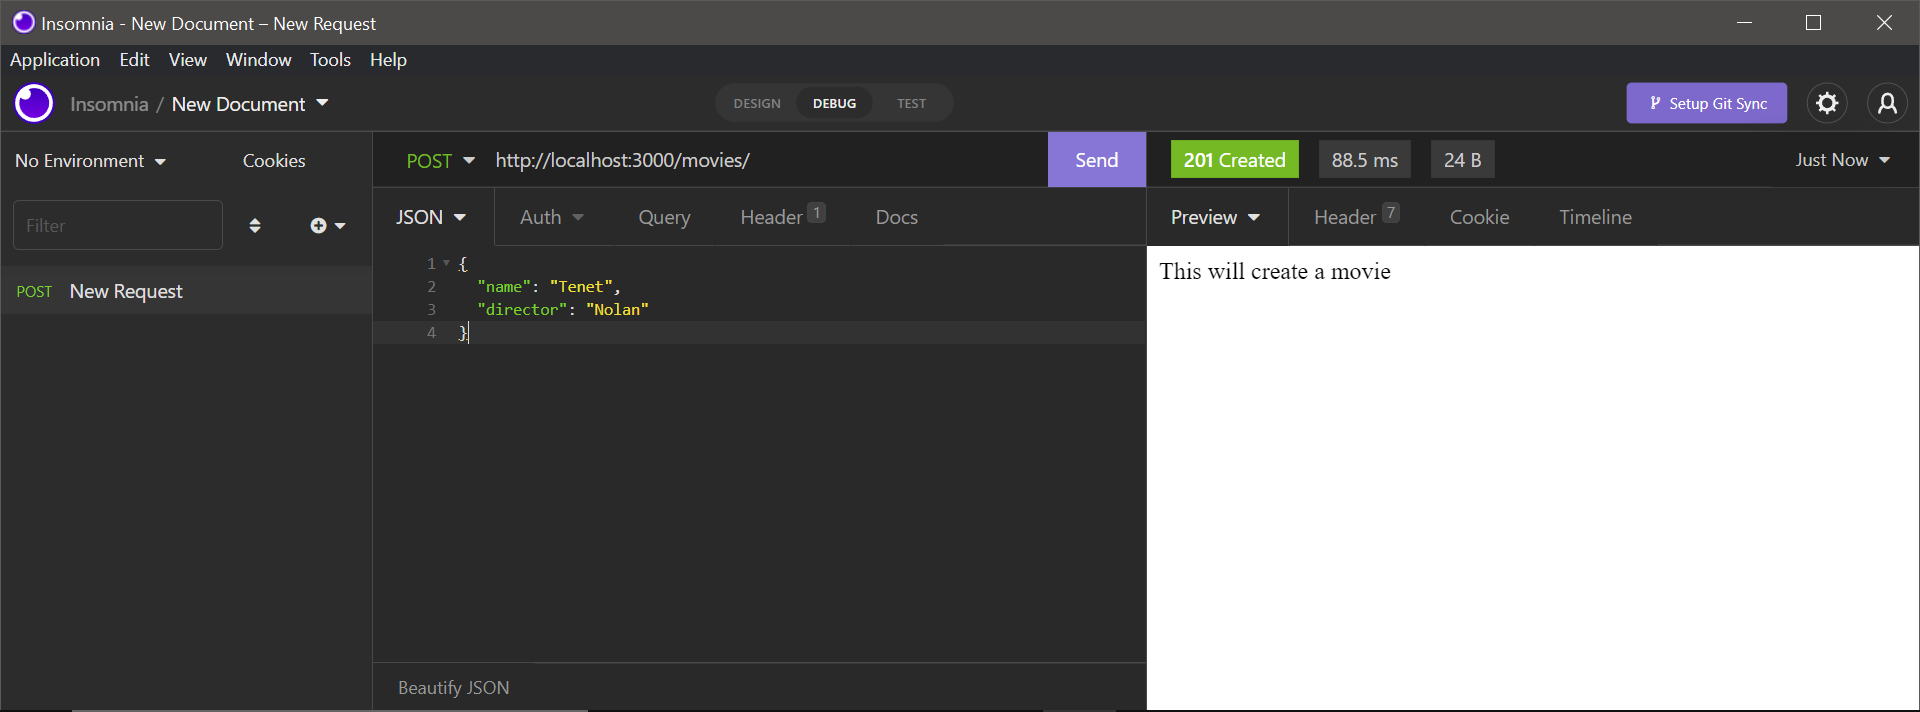
Task: Switch to the TEST mode
Action: 911,103
